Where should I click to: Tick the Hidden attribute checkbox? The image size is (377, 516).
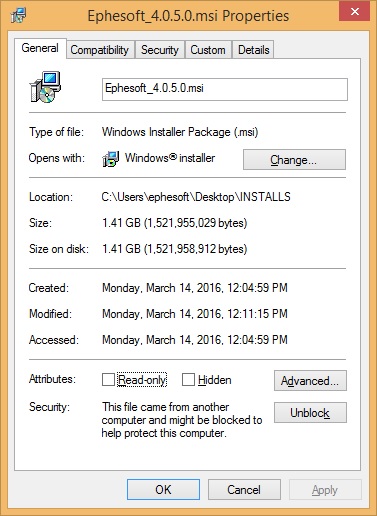[188, 380]
